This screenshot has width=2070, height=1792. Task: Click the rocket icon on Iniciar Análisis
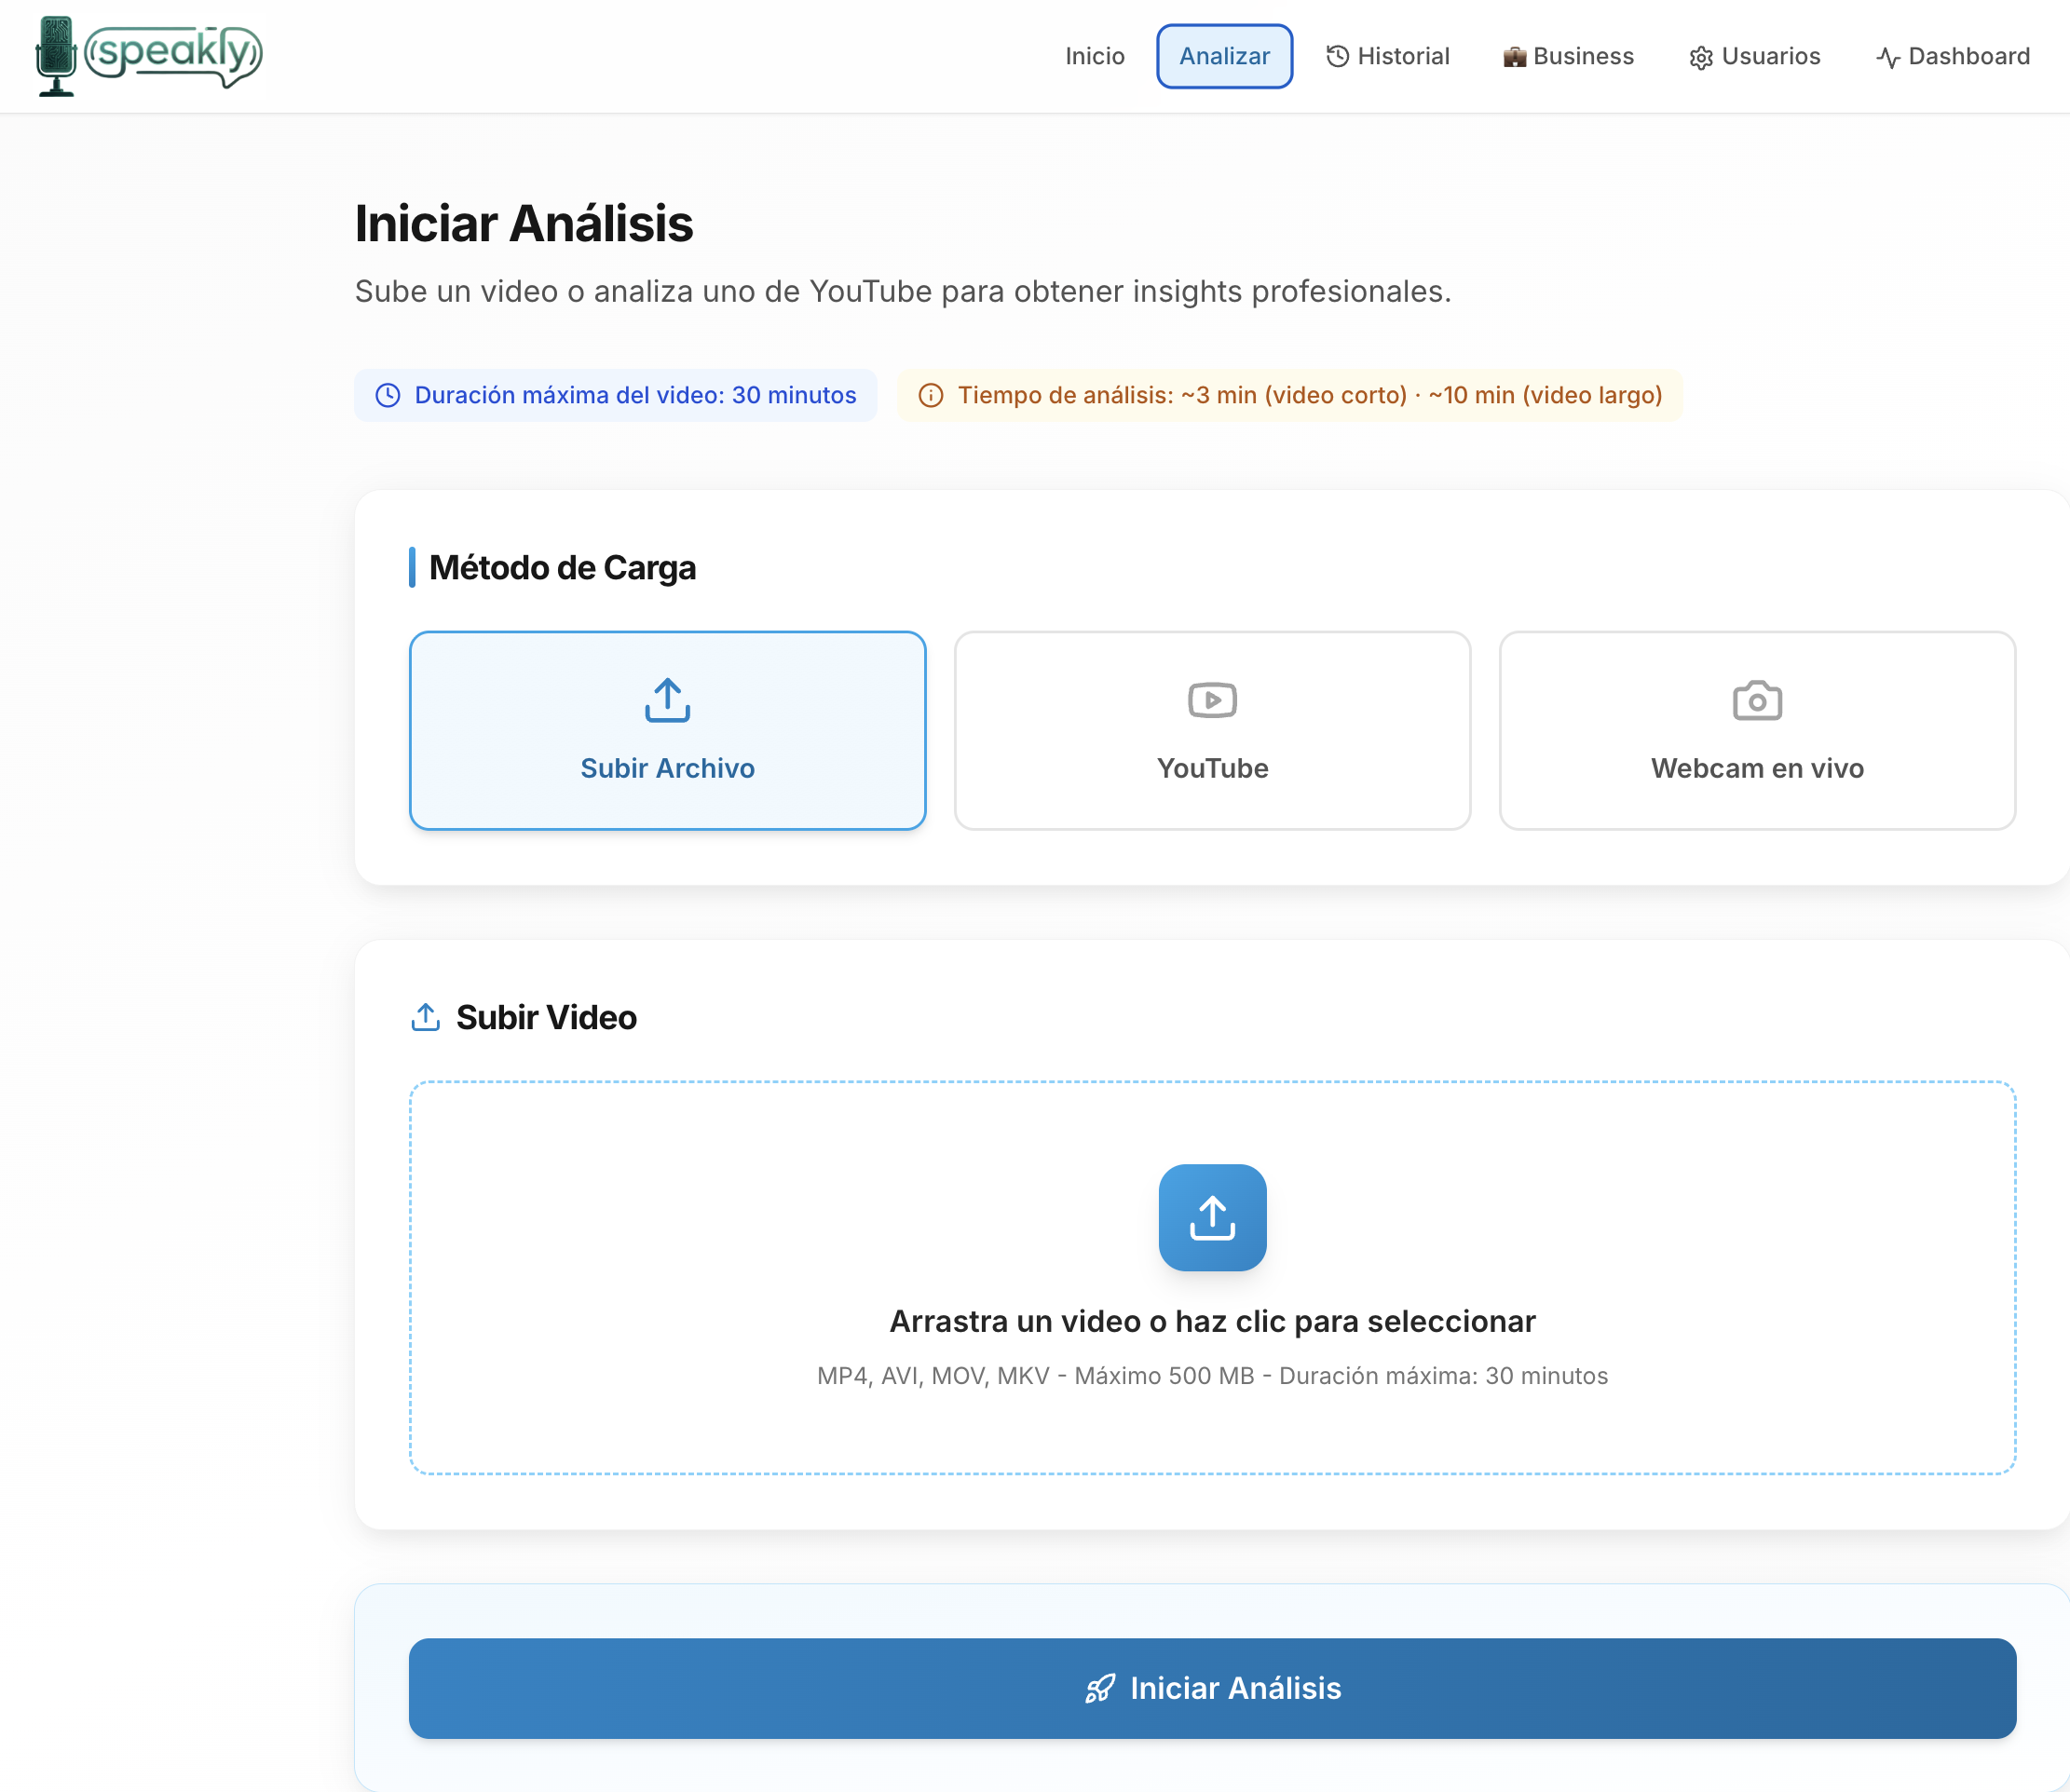point(1100,1688)
